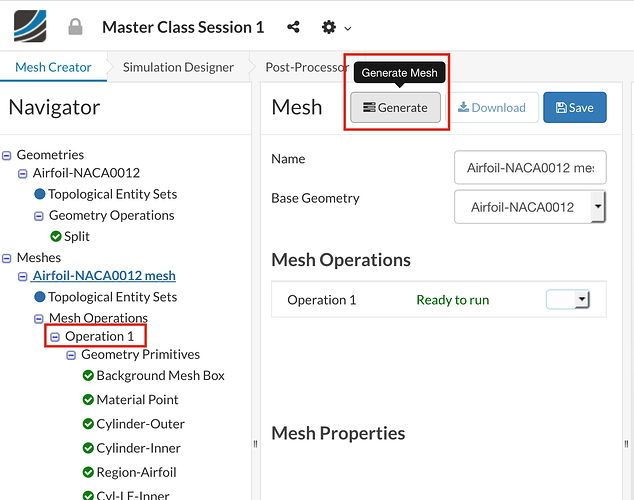Click green check beside Background Mesh Box

(88, 376)
